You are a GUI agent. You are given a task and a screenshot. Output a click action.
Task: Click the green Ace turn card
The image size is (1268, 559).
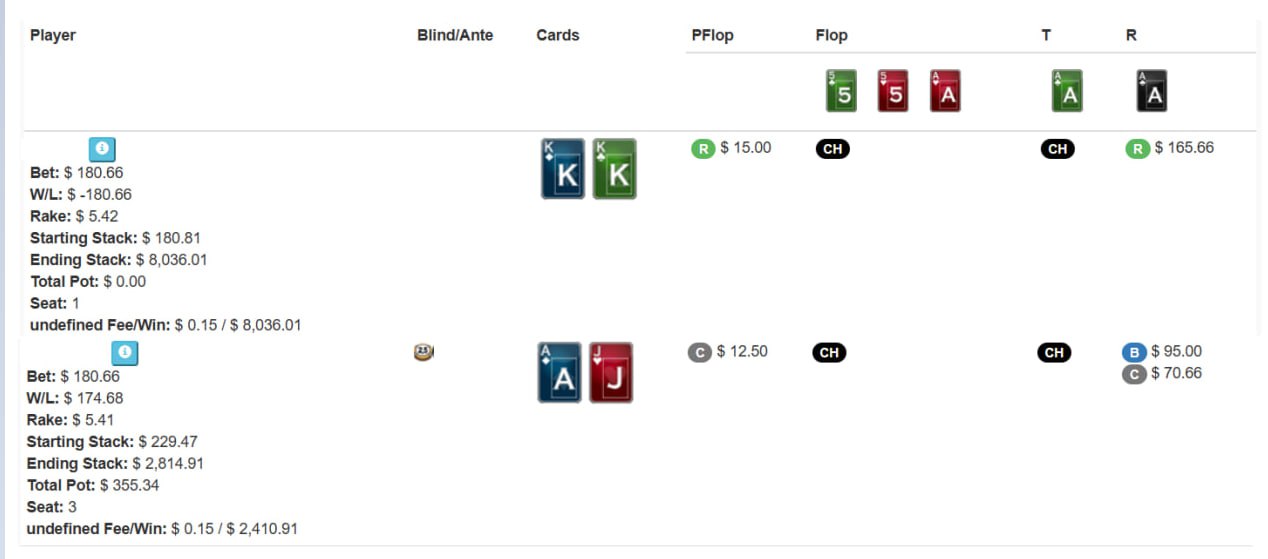[x=1067, y=91]
